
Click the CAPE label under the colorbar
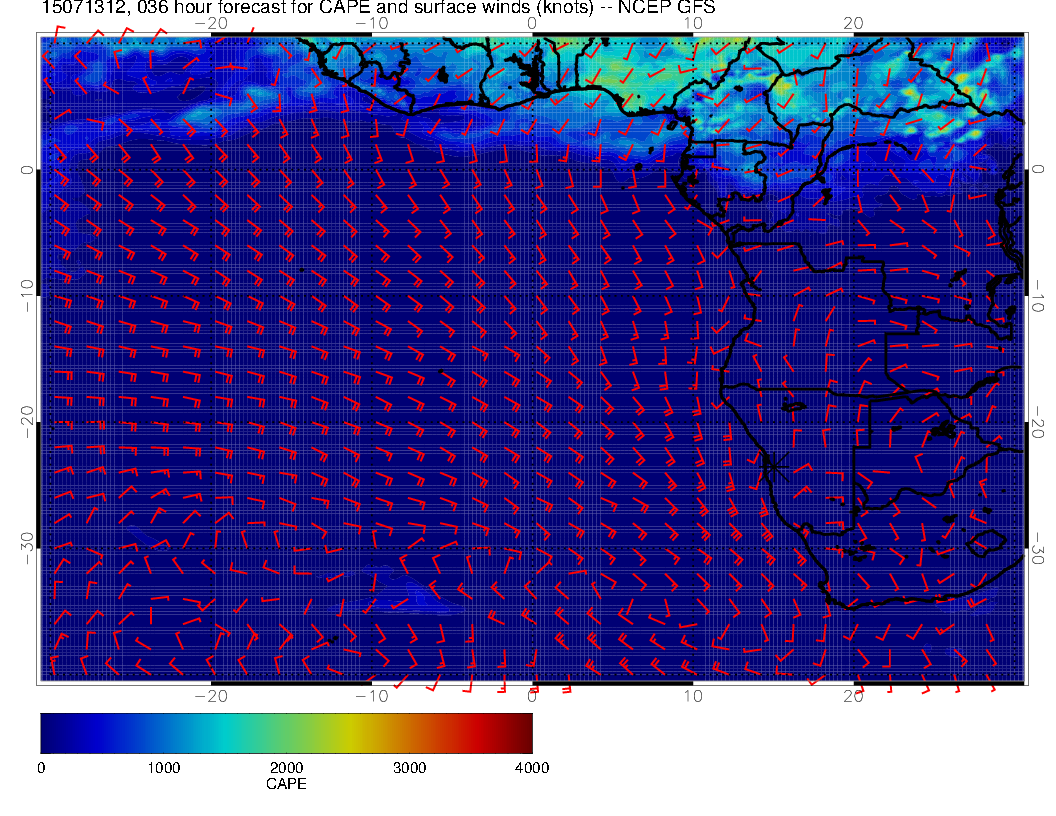286,784
